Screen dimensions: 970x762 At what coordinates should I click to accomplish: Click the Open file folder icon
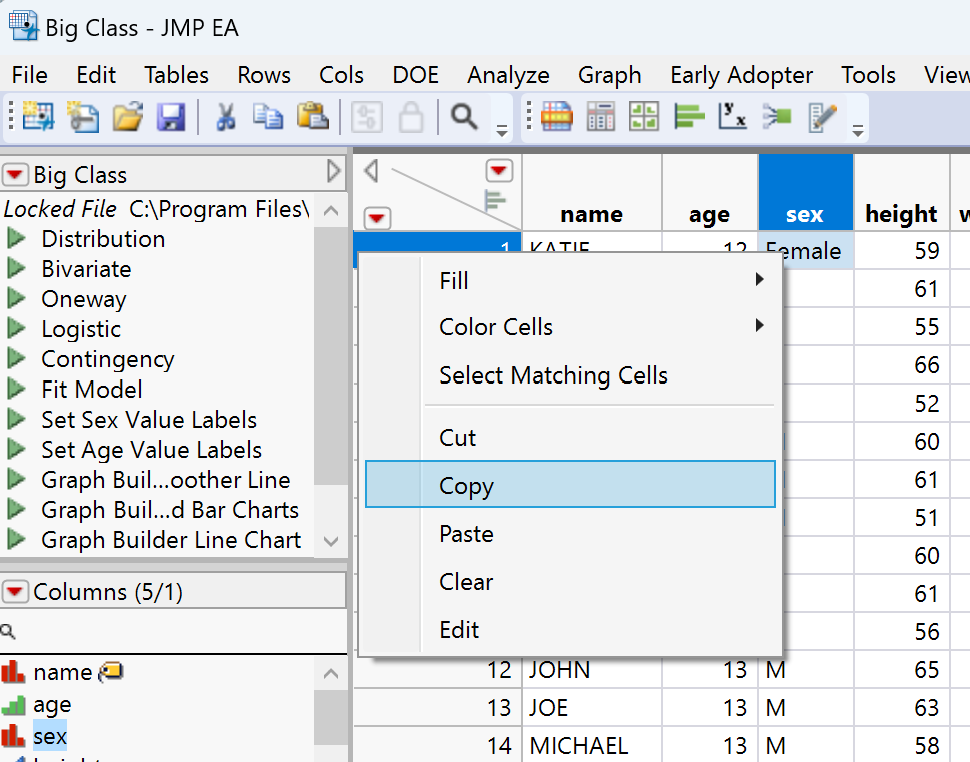pyautogui.click(x=127, y=118)
